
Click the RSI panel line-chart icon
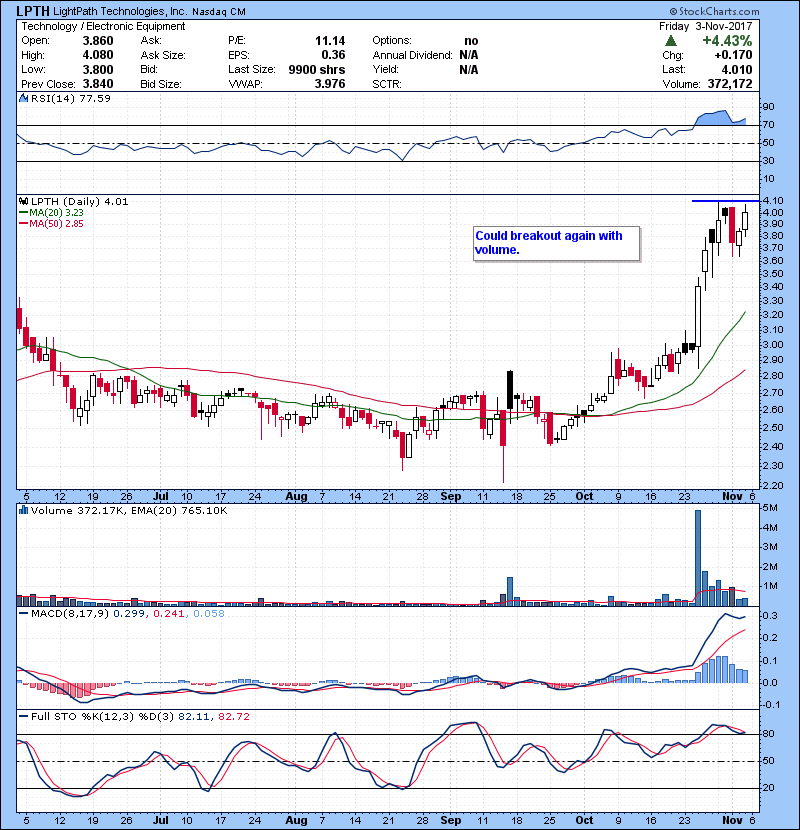(x=23, y=98)
